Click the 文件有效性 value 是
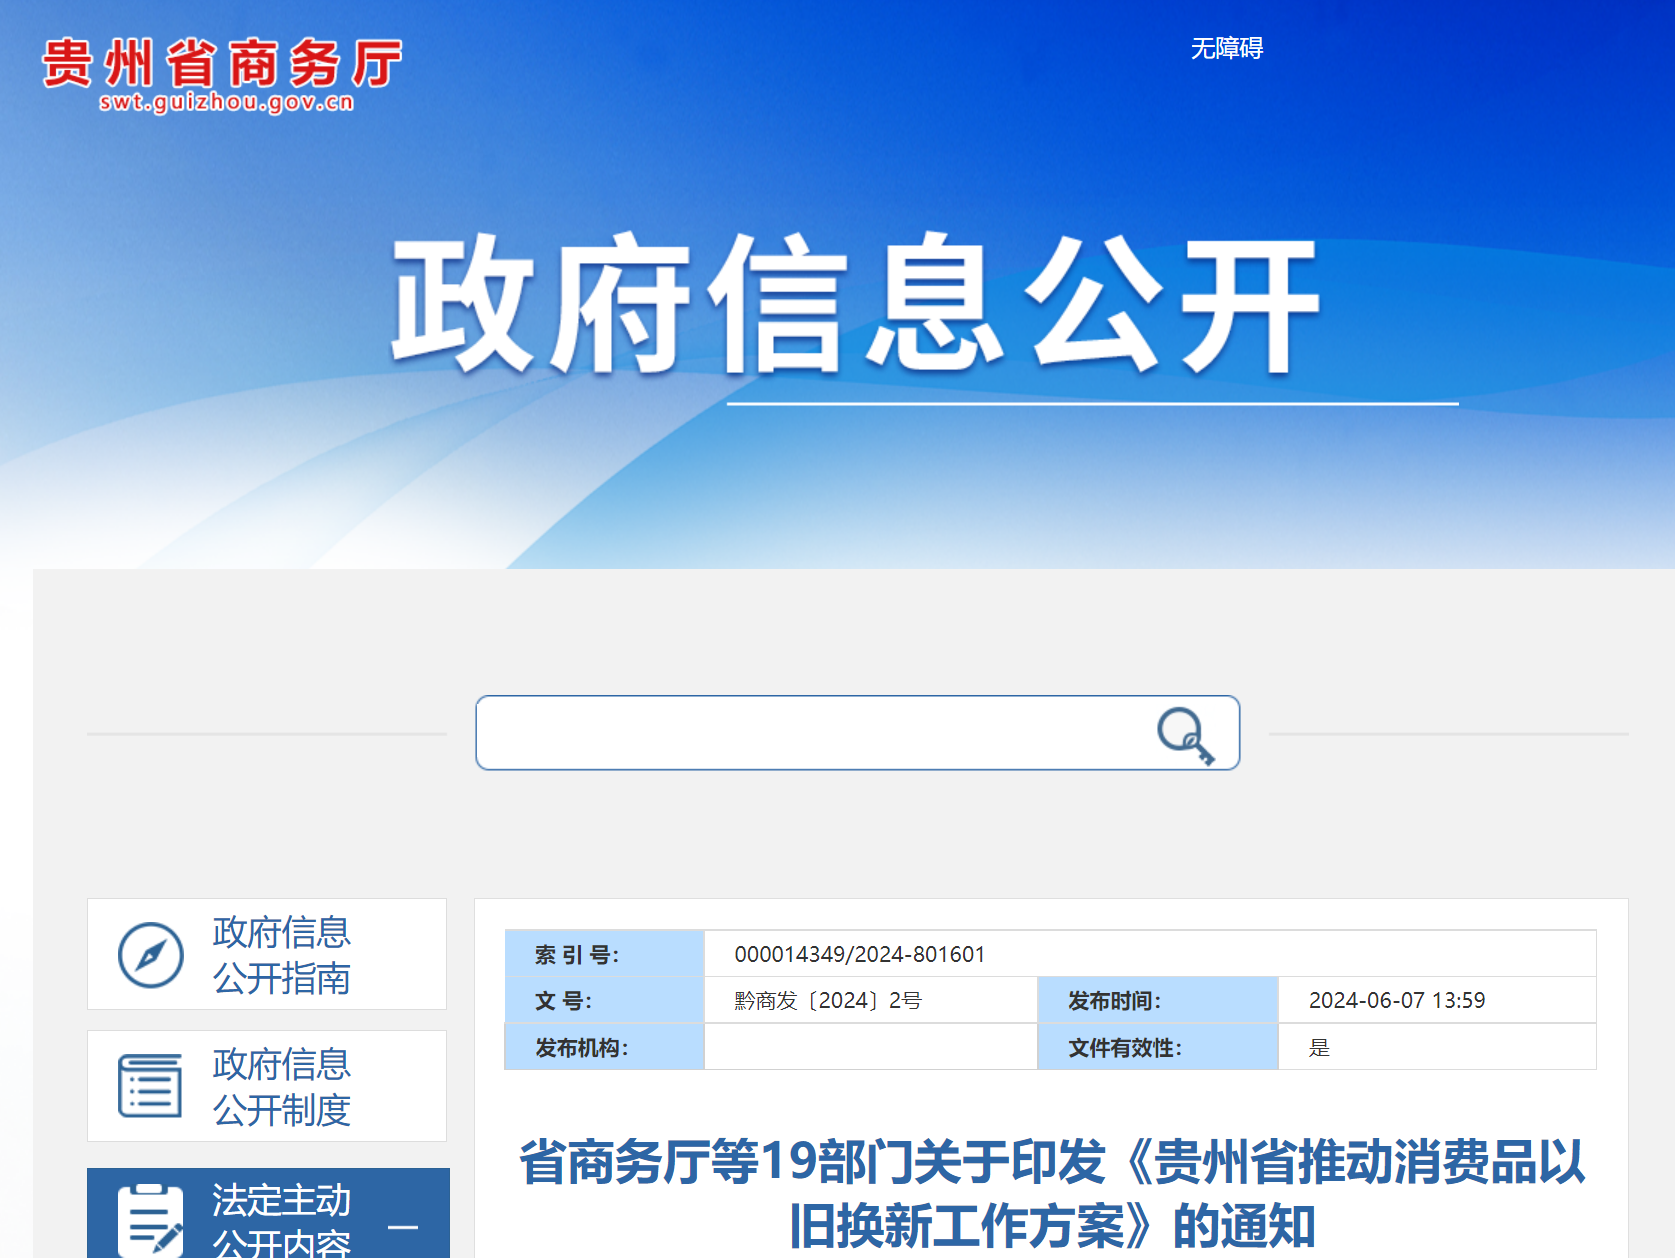The image size is (1675, 1258). coord(1319,1048)
